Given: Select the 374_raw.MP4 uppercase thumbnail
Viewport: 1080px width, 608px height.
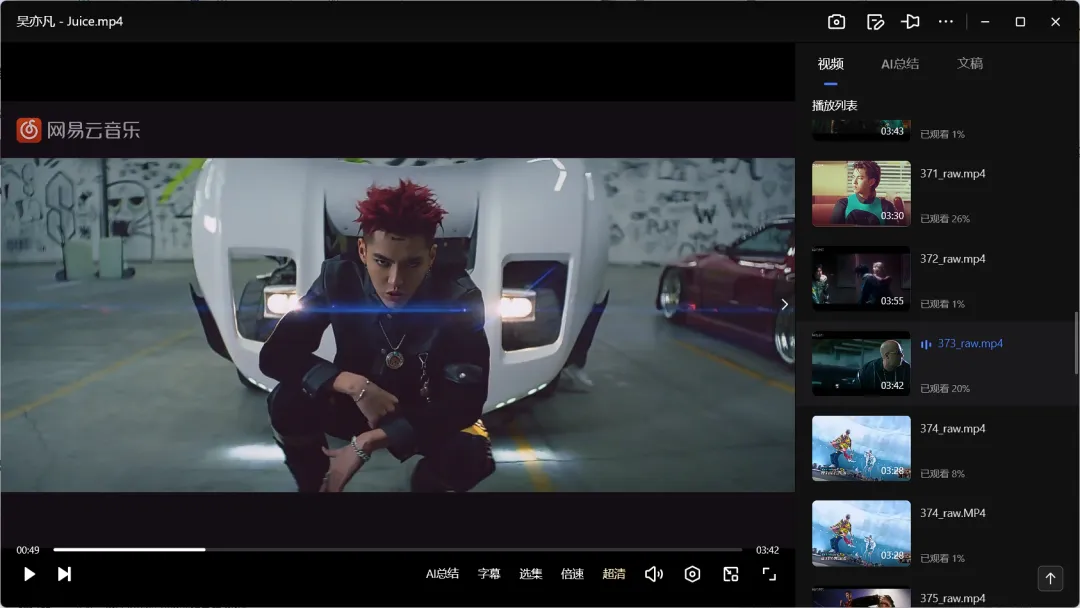Looking at the screenshot, I should (x=861, y=533).
